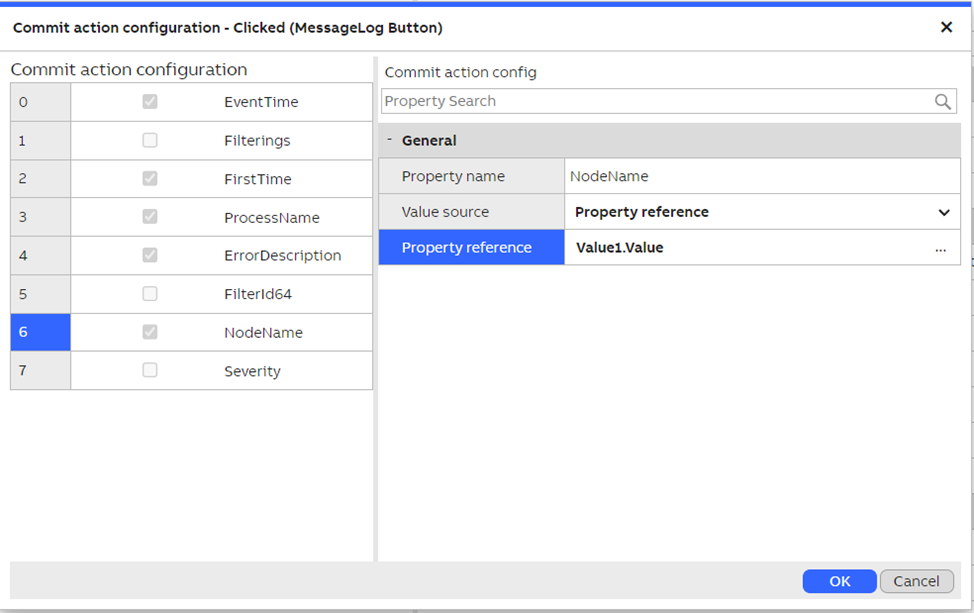Click the NodeName list entry
Screen dimensions: 974x613
pyautogui.click(x=263, y=332)
